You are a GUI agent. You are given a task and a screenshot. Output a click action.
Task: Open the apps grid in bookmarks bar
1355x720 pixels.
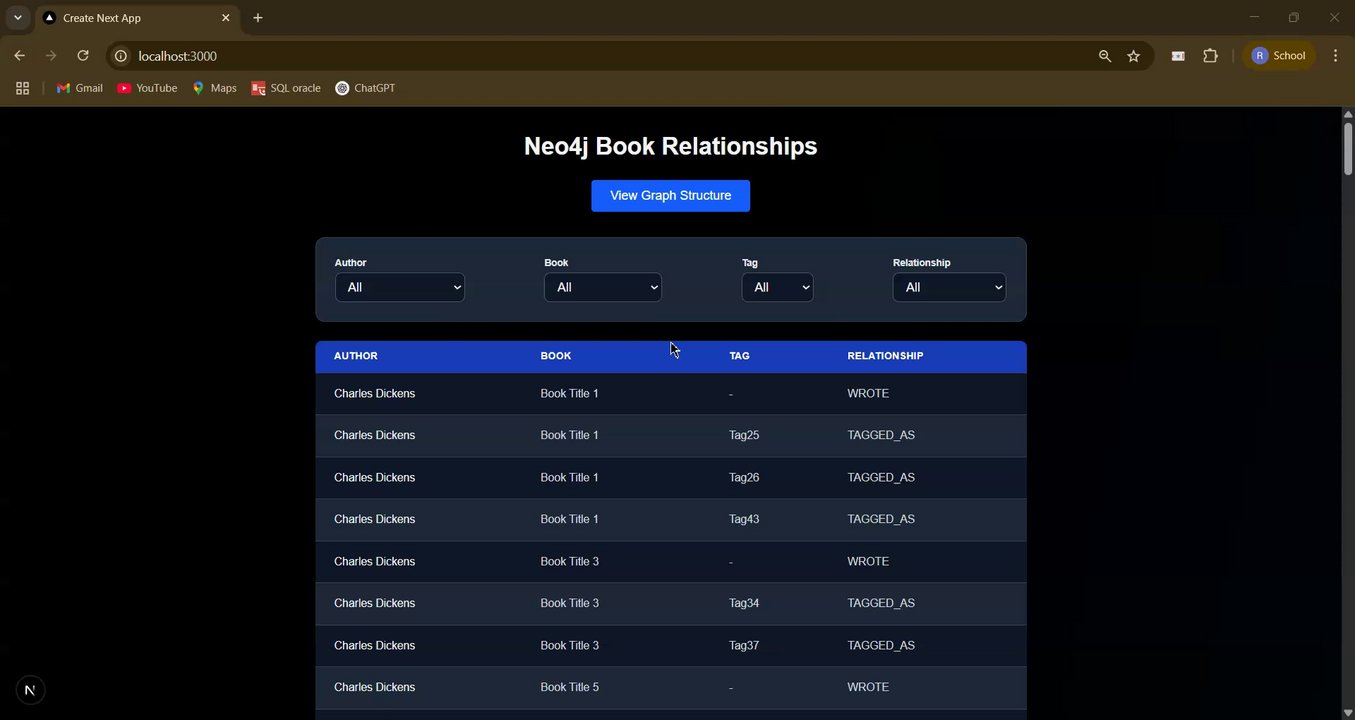[x=22, y=88]
